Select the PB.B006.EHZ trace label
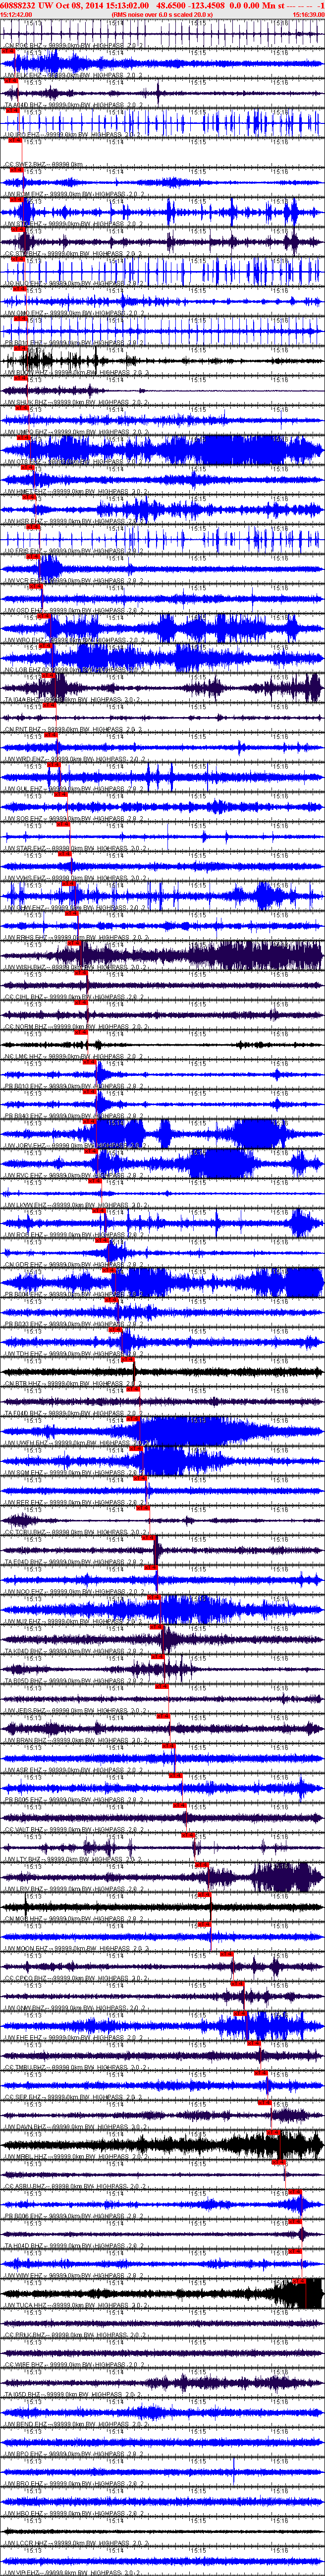 [x=74, y=1801]
